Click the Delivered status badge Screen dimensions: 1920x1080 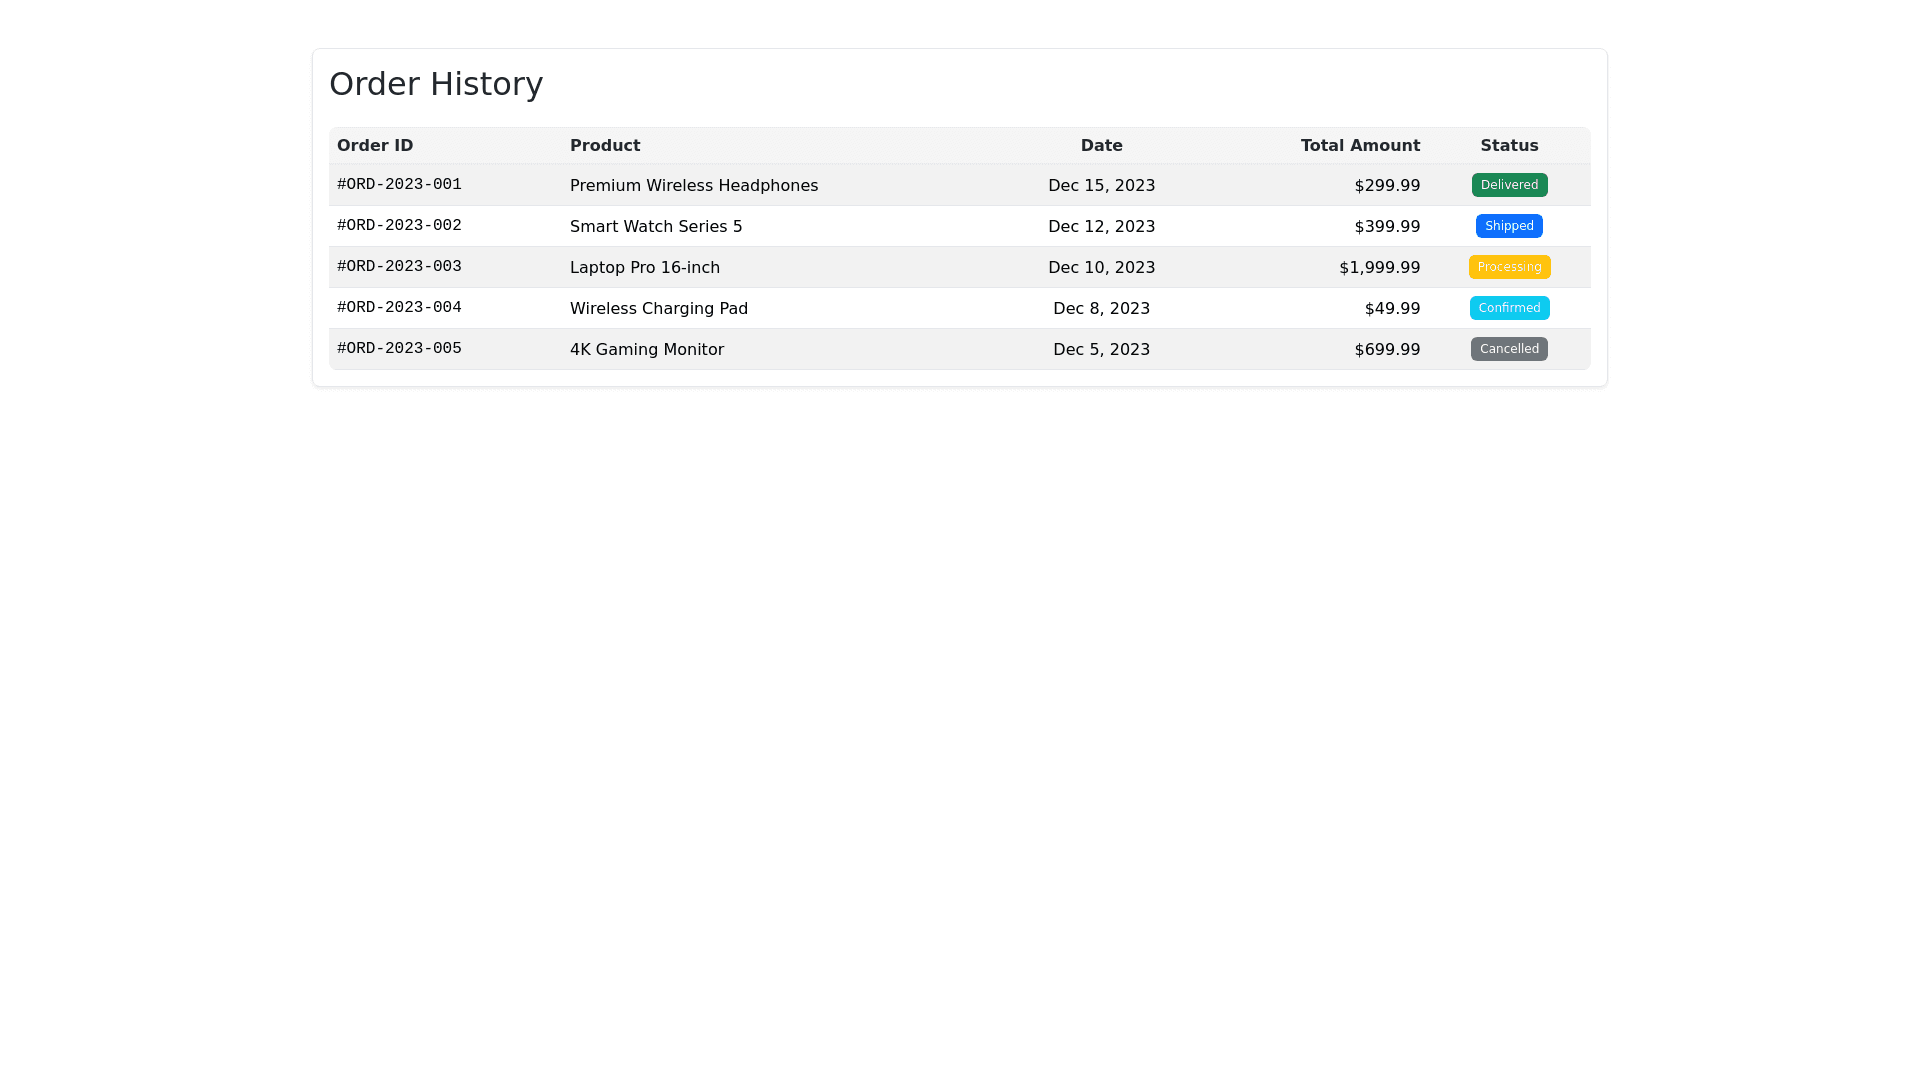pyautogui.click(x=1509, y=185)
